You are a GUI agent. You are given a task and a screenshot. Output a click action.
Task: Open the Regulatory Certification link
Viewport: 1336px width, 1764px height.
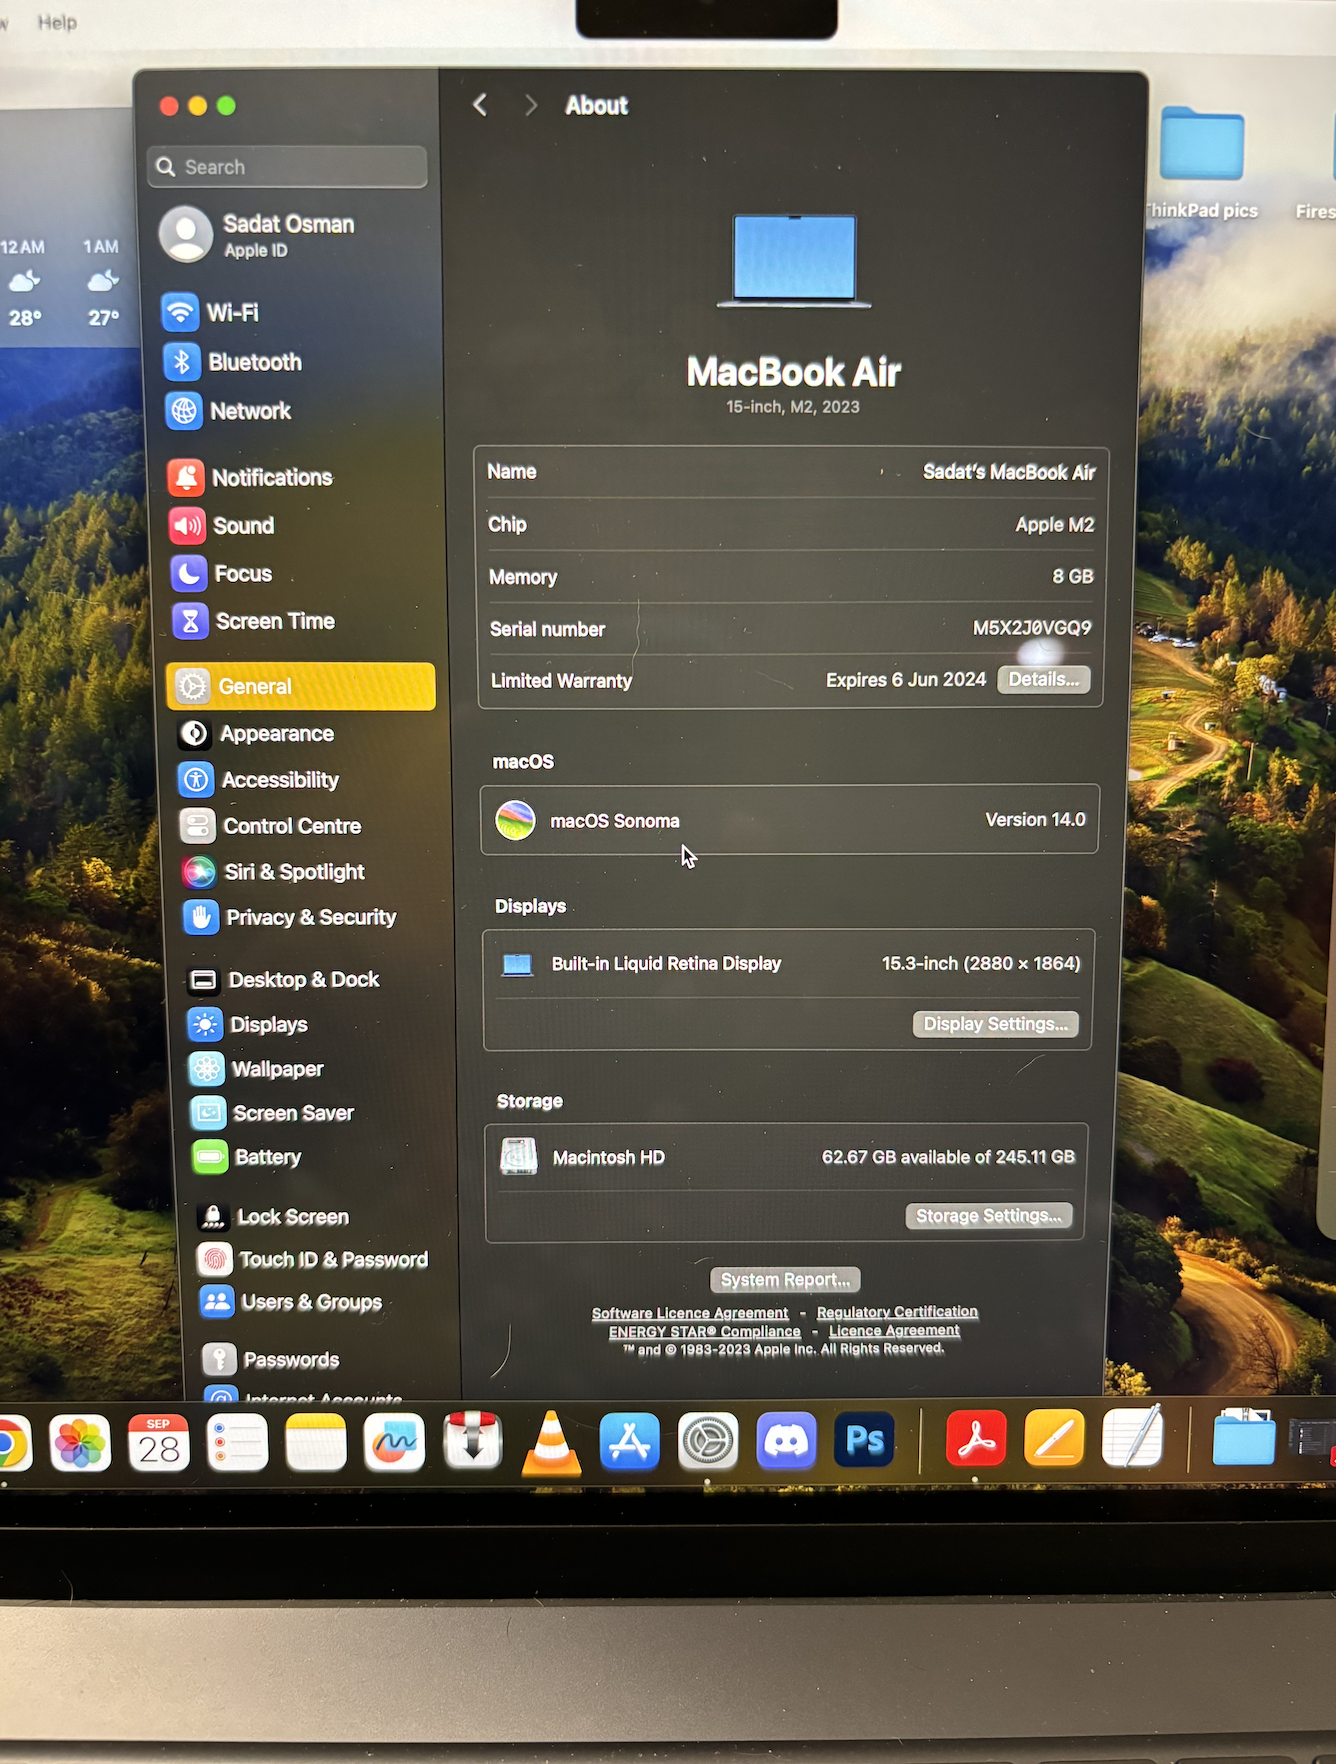pos(897,1312)
